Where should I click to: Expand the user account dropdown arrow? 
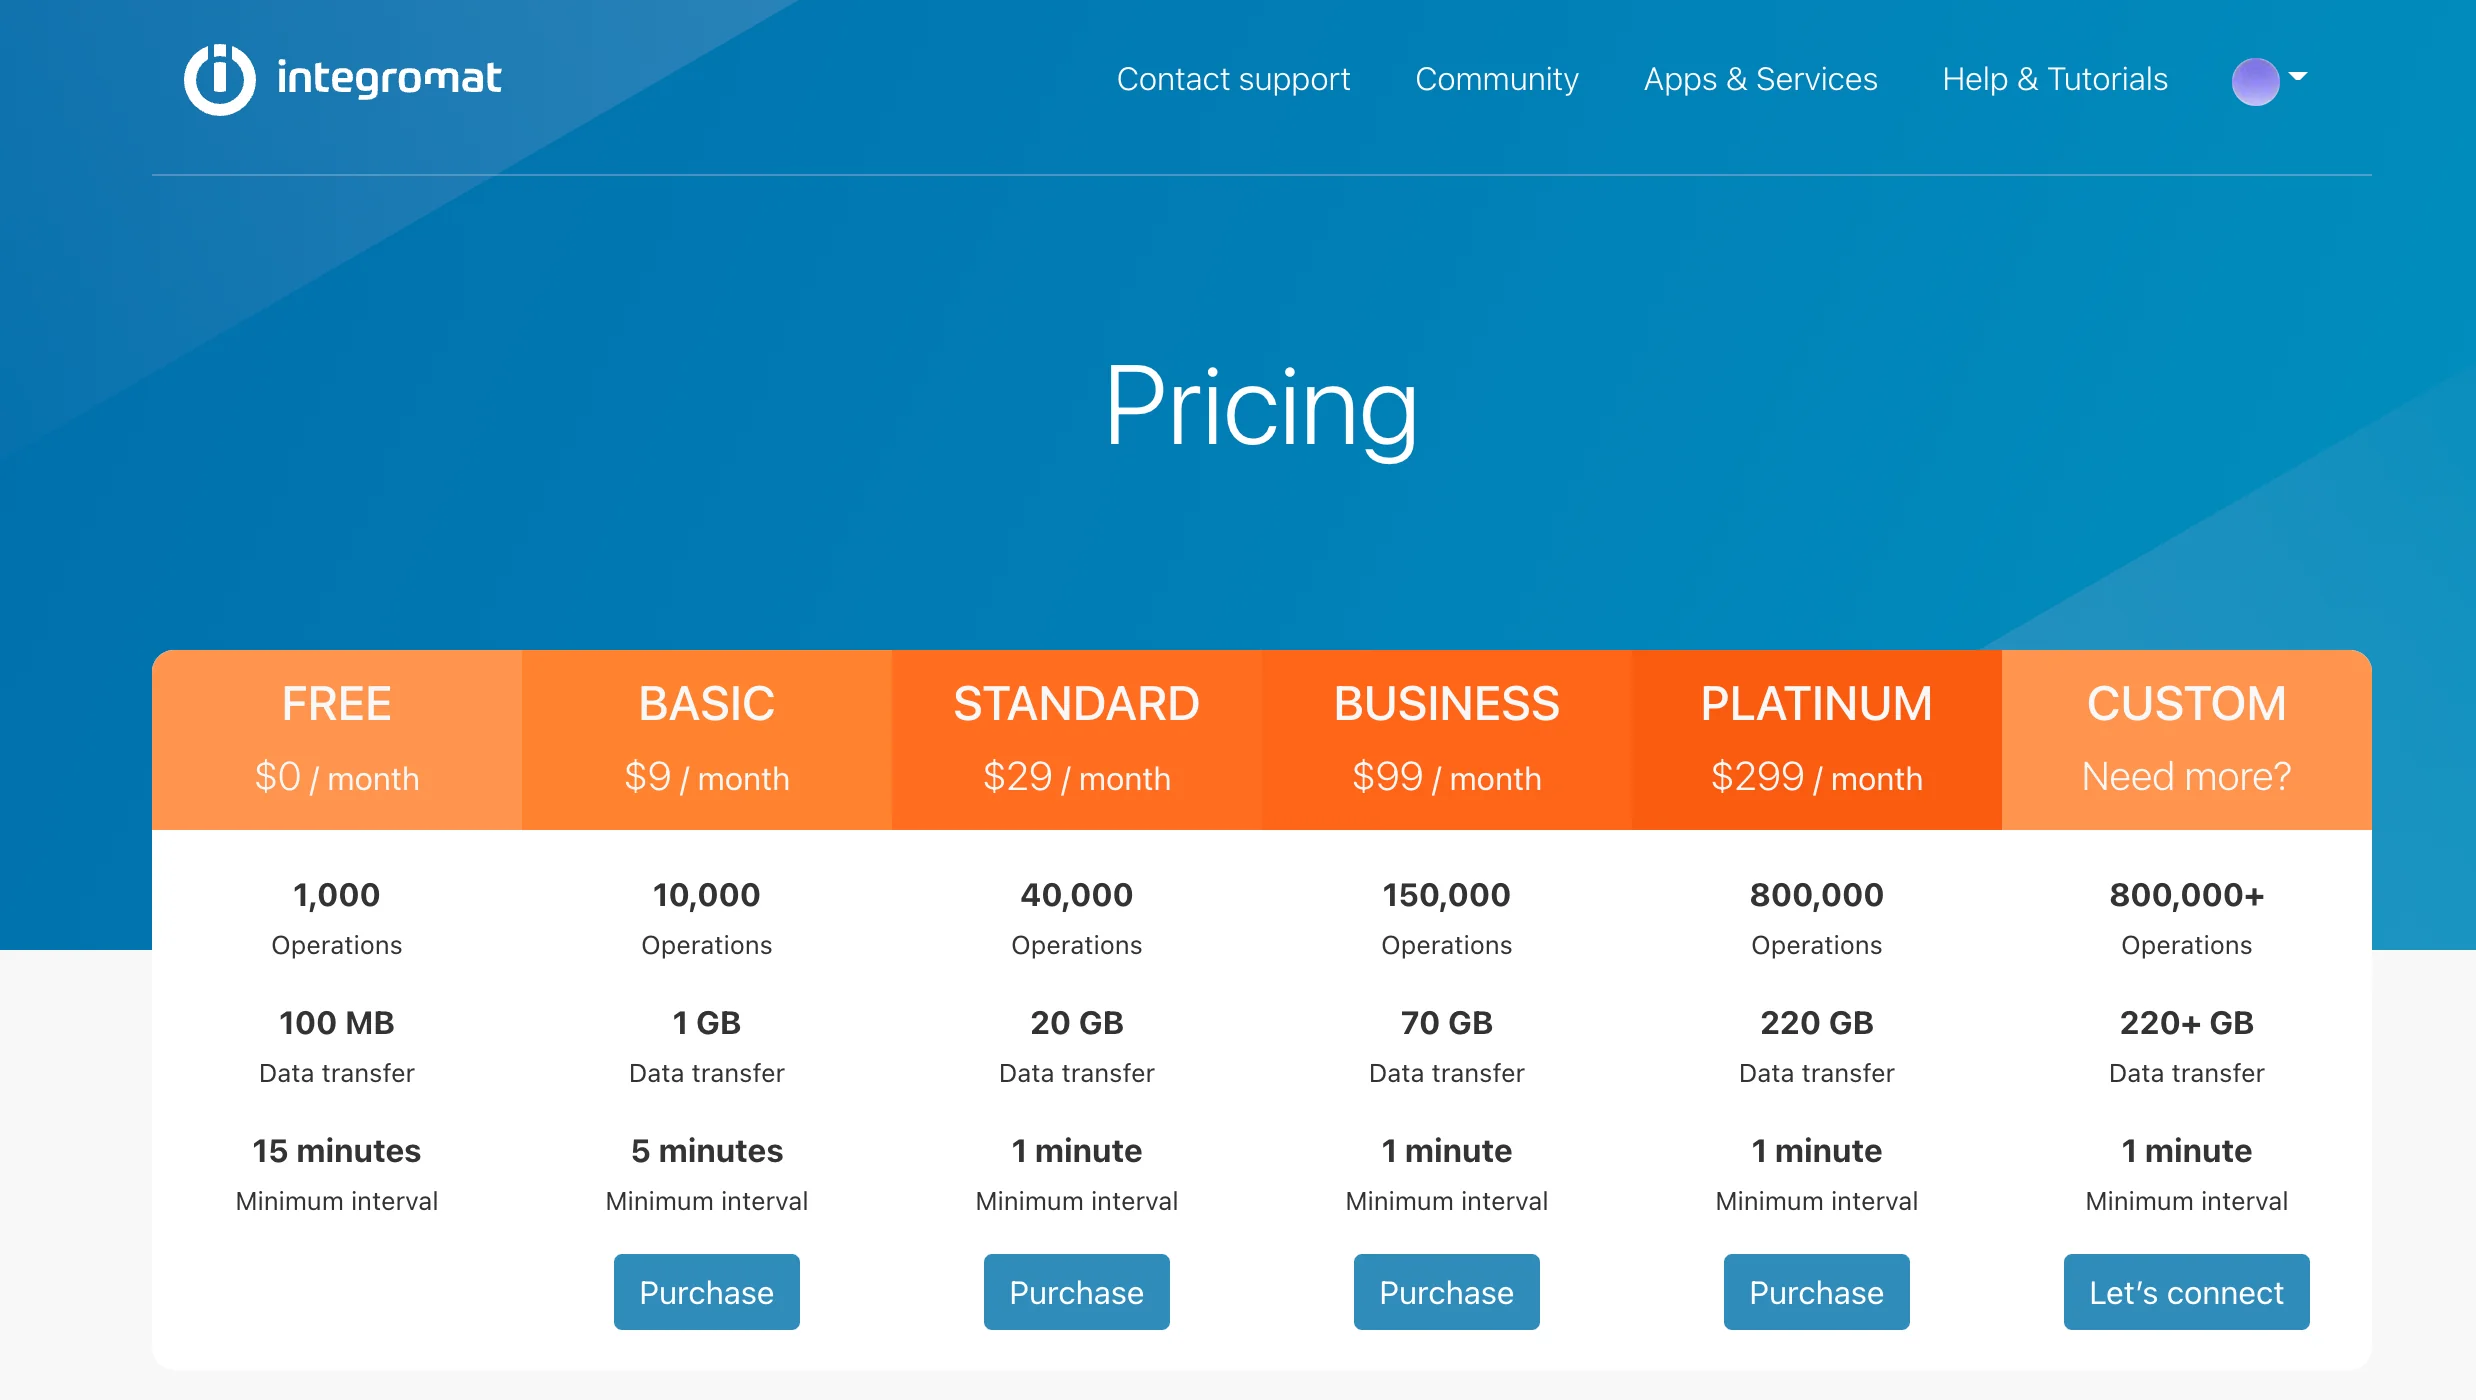2298,76
